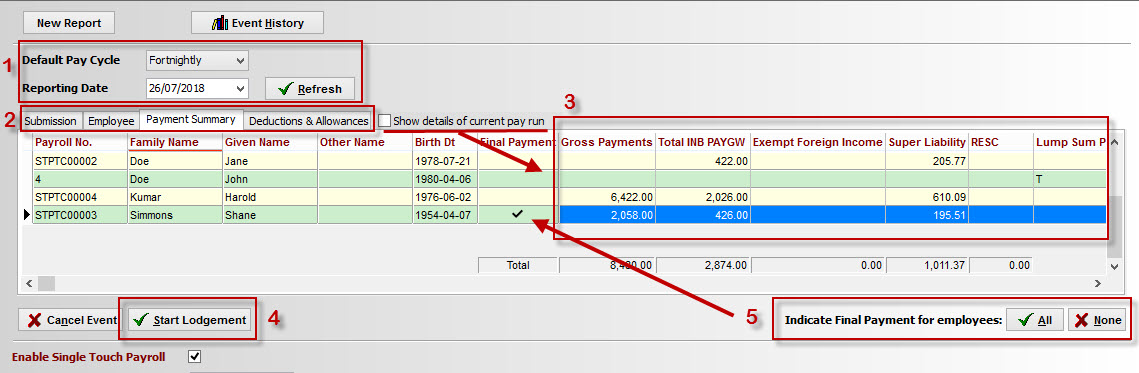Select payroll number STPTC00004 cell
This screenshot has height=373, width=1139.
click(x=80, y=197)
